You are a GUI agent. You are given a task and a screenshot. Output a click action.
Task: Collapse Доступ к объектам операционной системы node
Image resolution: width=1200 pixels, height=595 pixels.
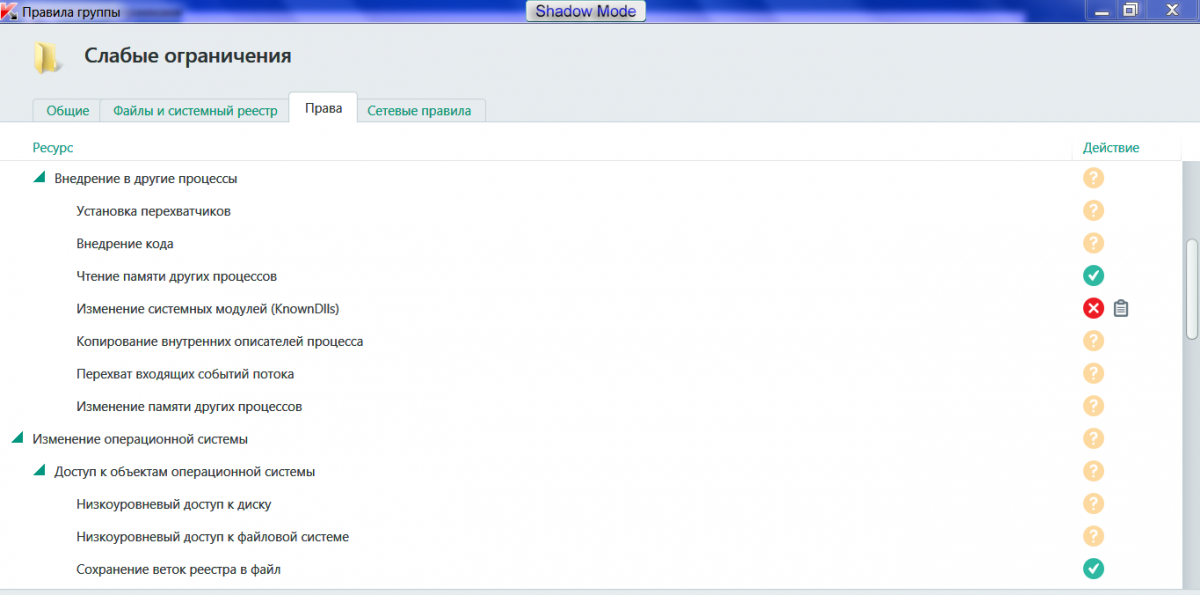39,470
